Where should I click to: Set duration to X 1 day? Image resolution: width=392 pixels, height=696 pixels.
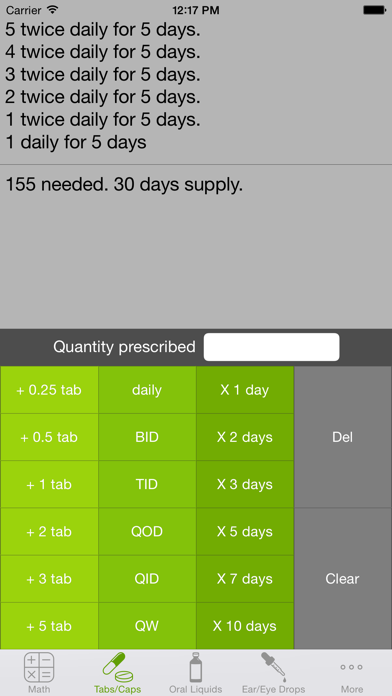(245, 390)
